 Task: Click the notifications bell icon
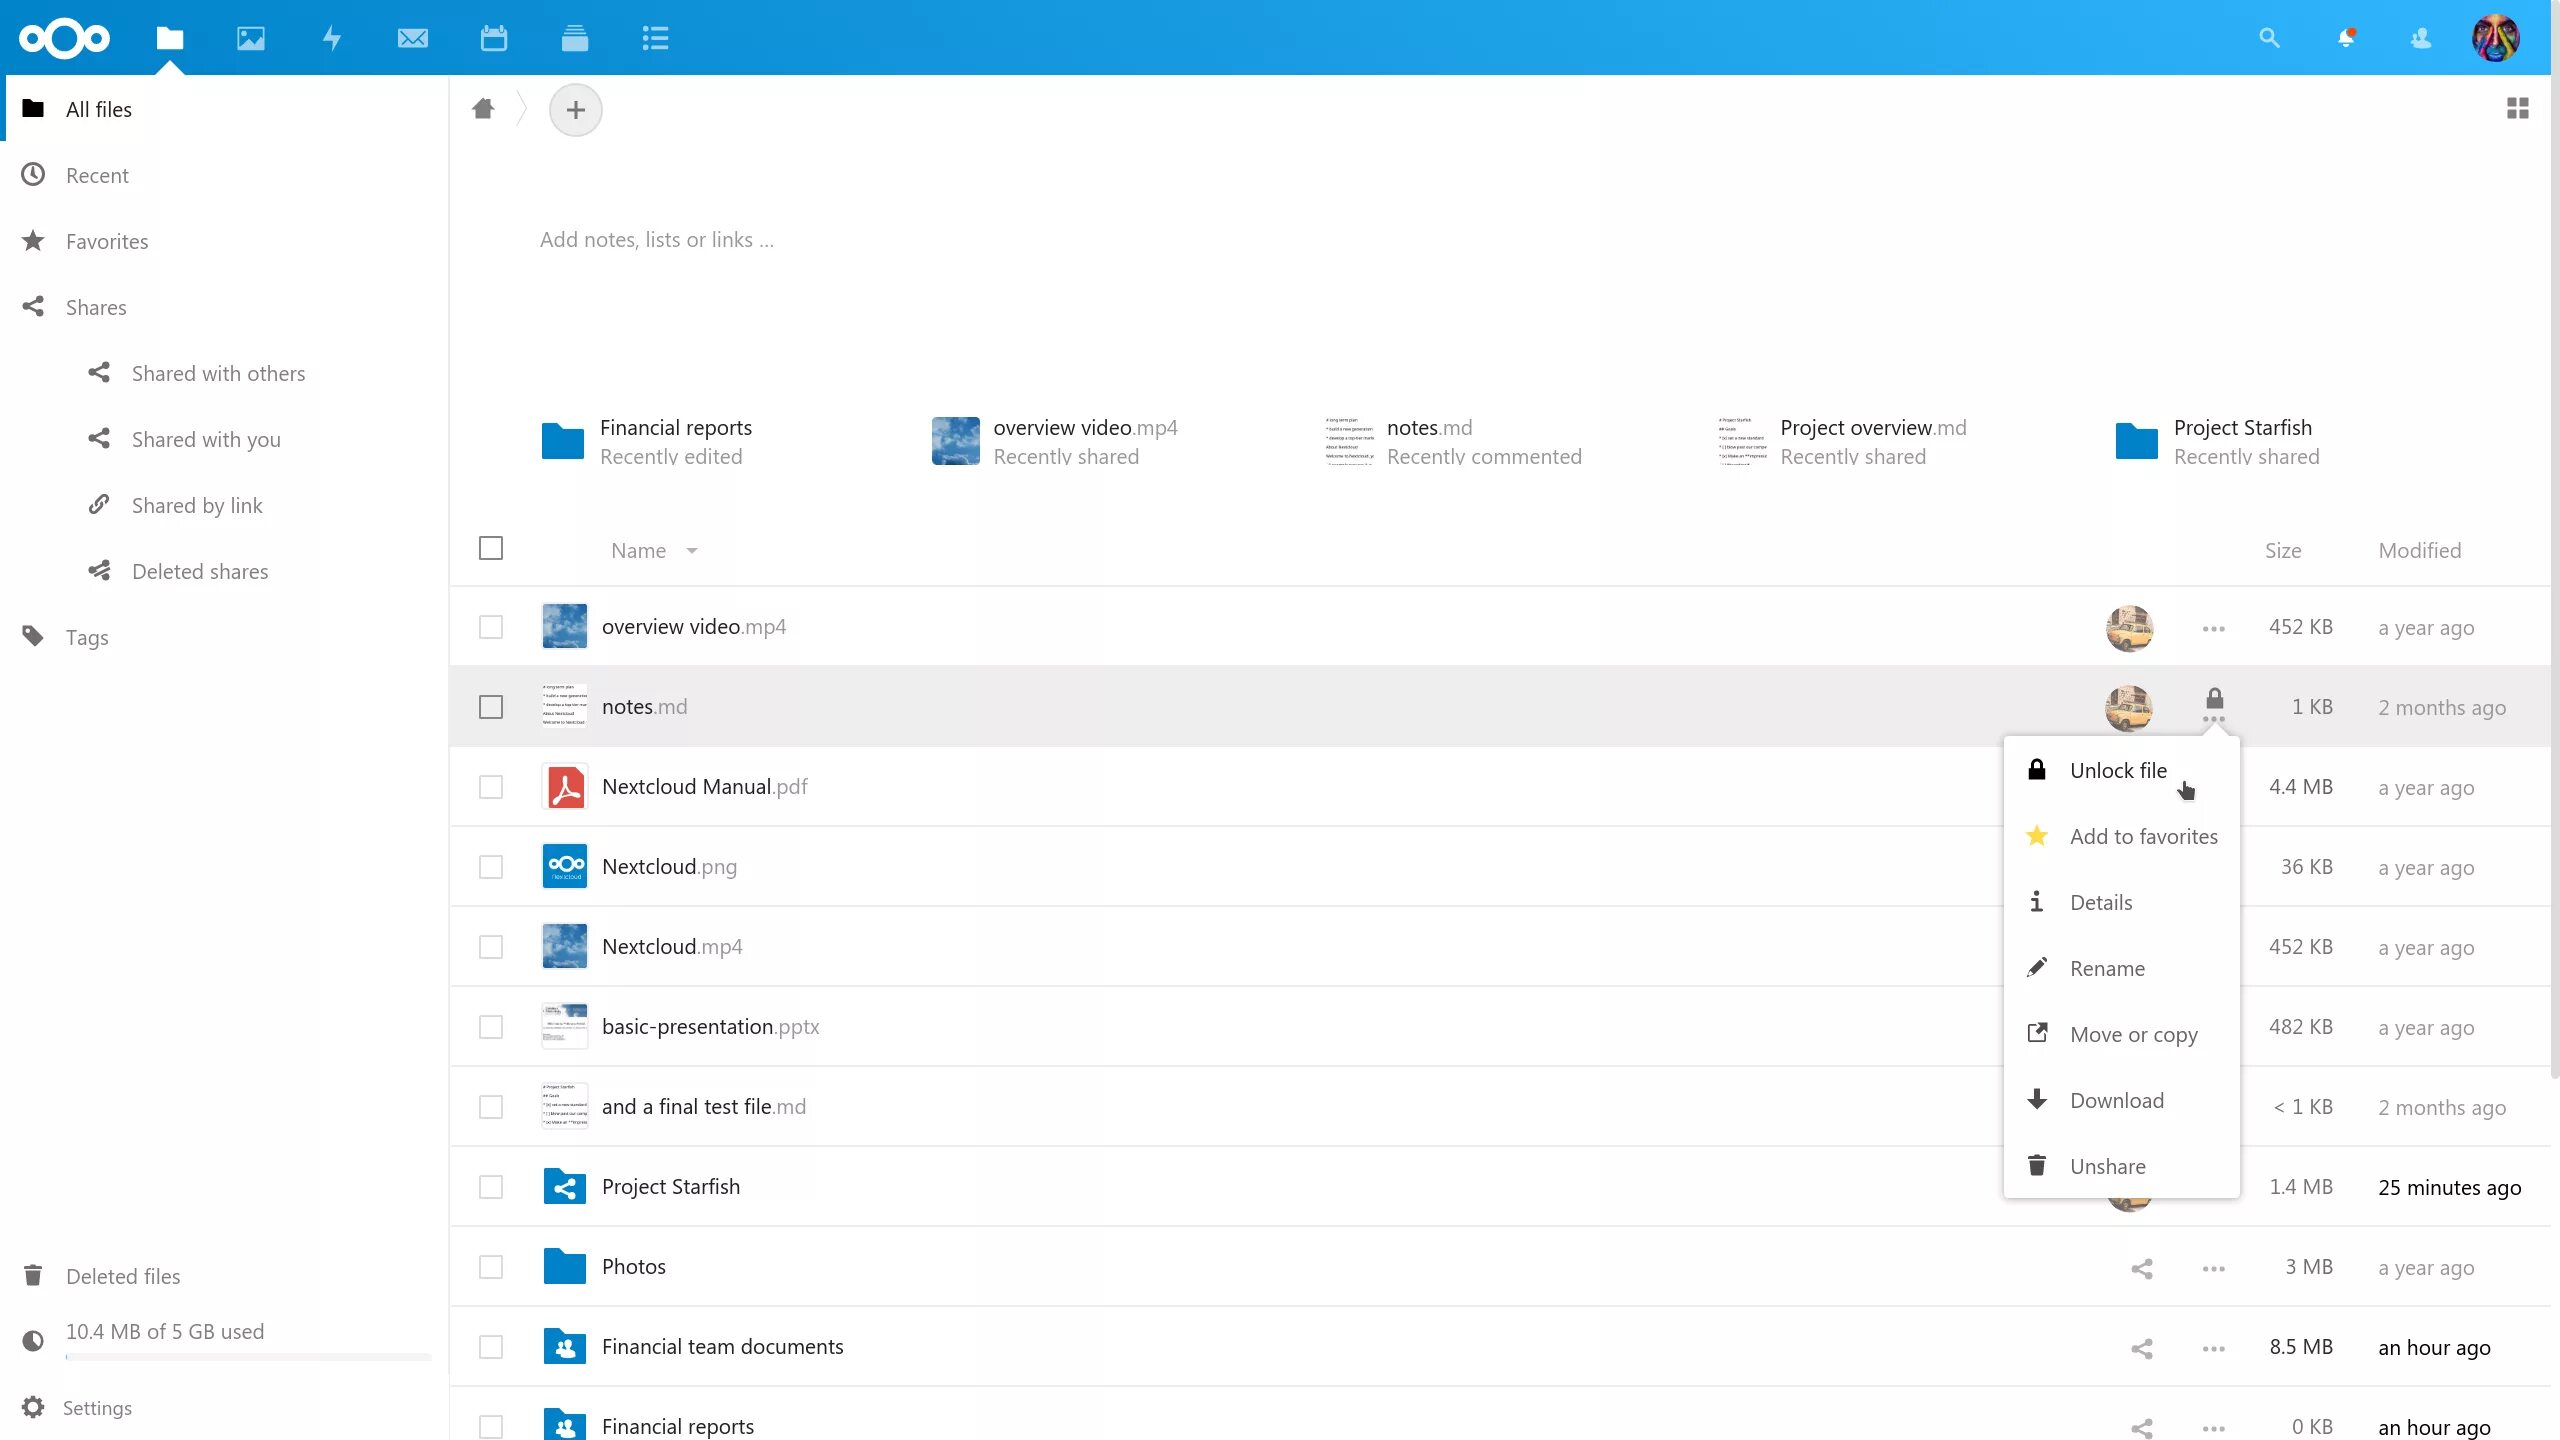(2347, 37)
